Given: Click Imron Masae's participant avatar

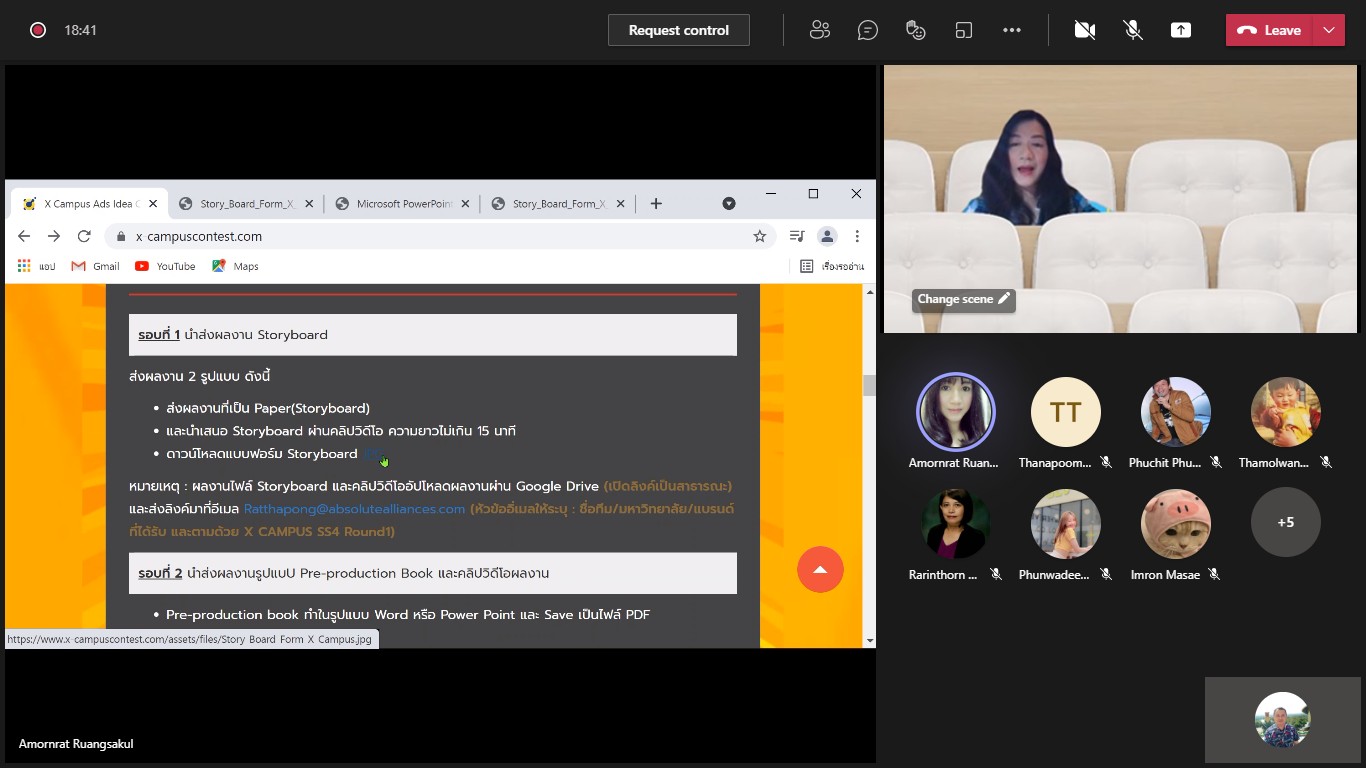Looking at the screenshot, I should click(1176, 523).
